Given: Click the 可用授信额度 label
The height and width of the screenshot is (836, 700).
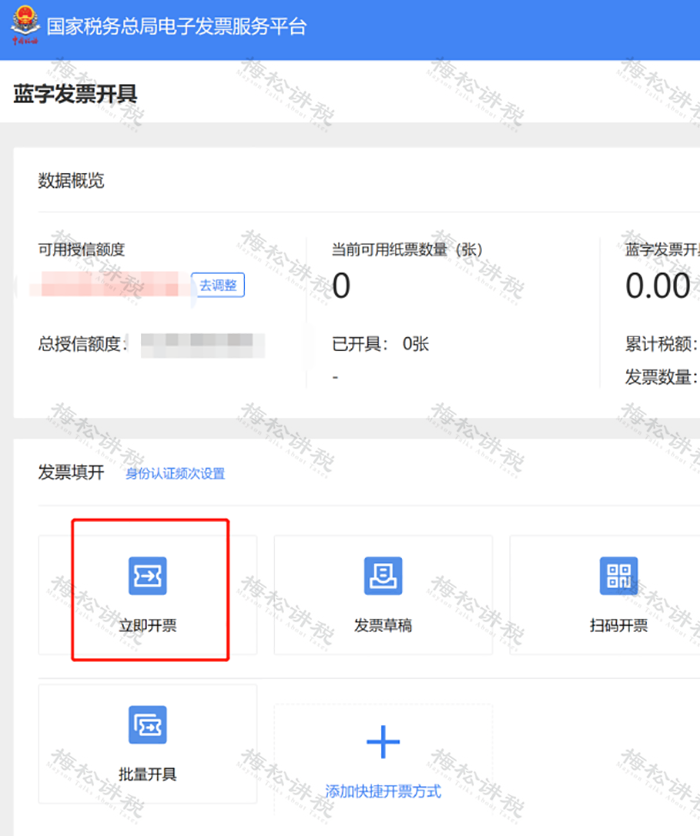Looking at the screenshot, I should tap(81, 250).
